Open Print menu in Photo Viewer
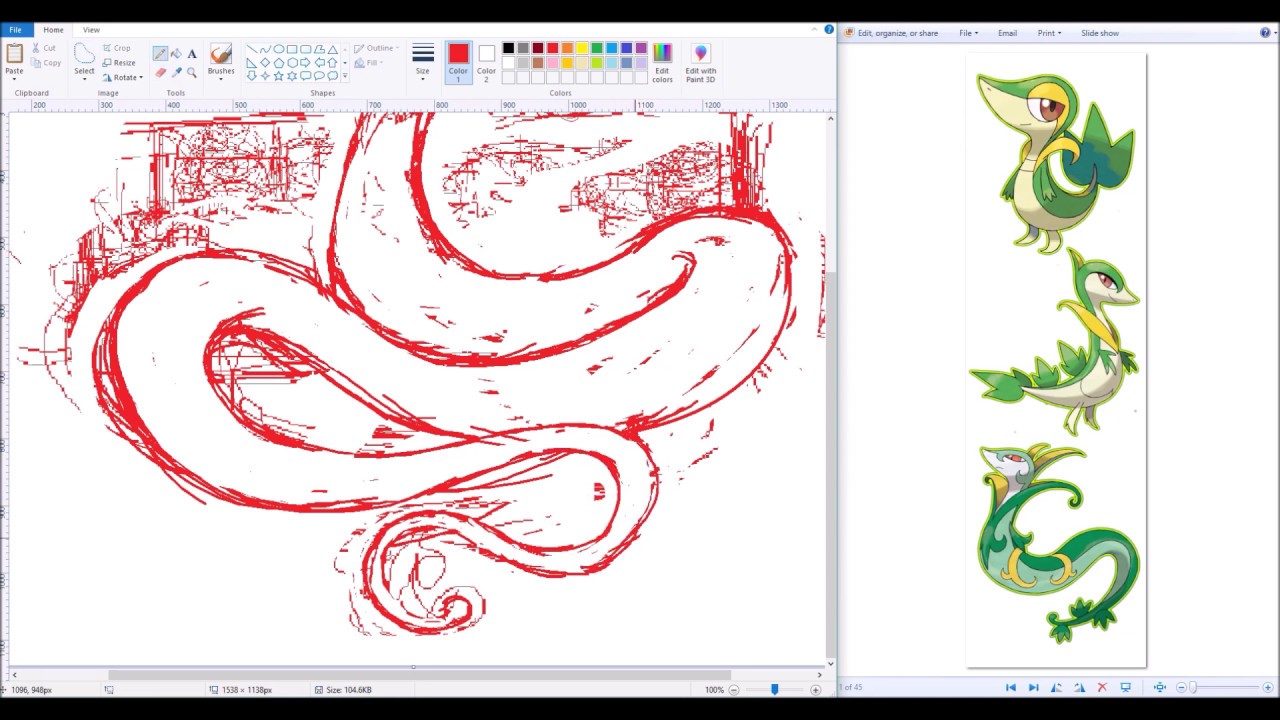 (x=1049, y=33)
